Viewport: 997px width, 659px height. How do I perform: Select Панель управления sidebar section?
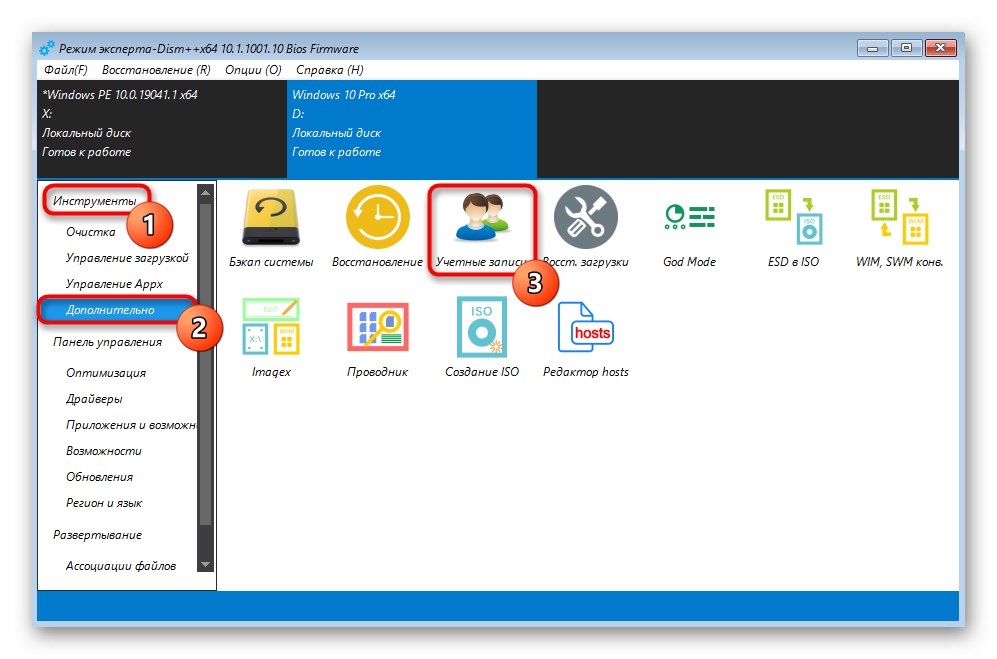(x=107, y=342)
